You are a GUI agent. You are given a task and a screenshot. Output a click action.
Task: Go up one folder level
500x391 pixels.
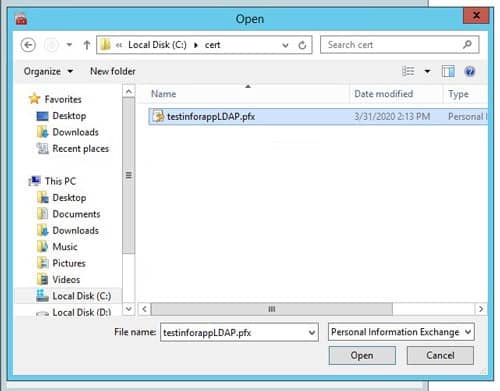[x=87, y=45]
